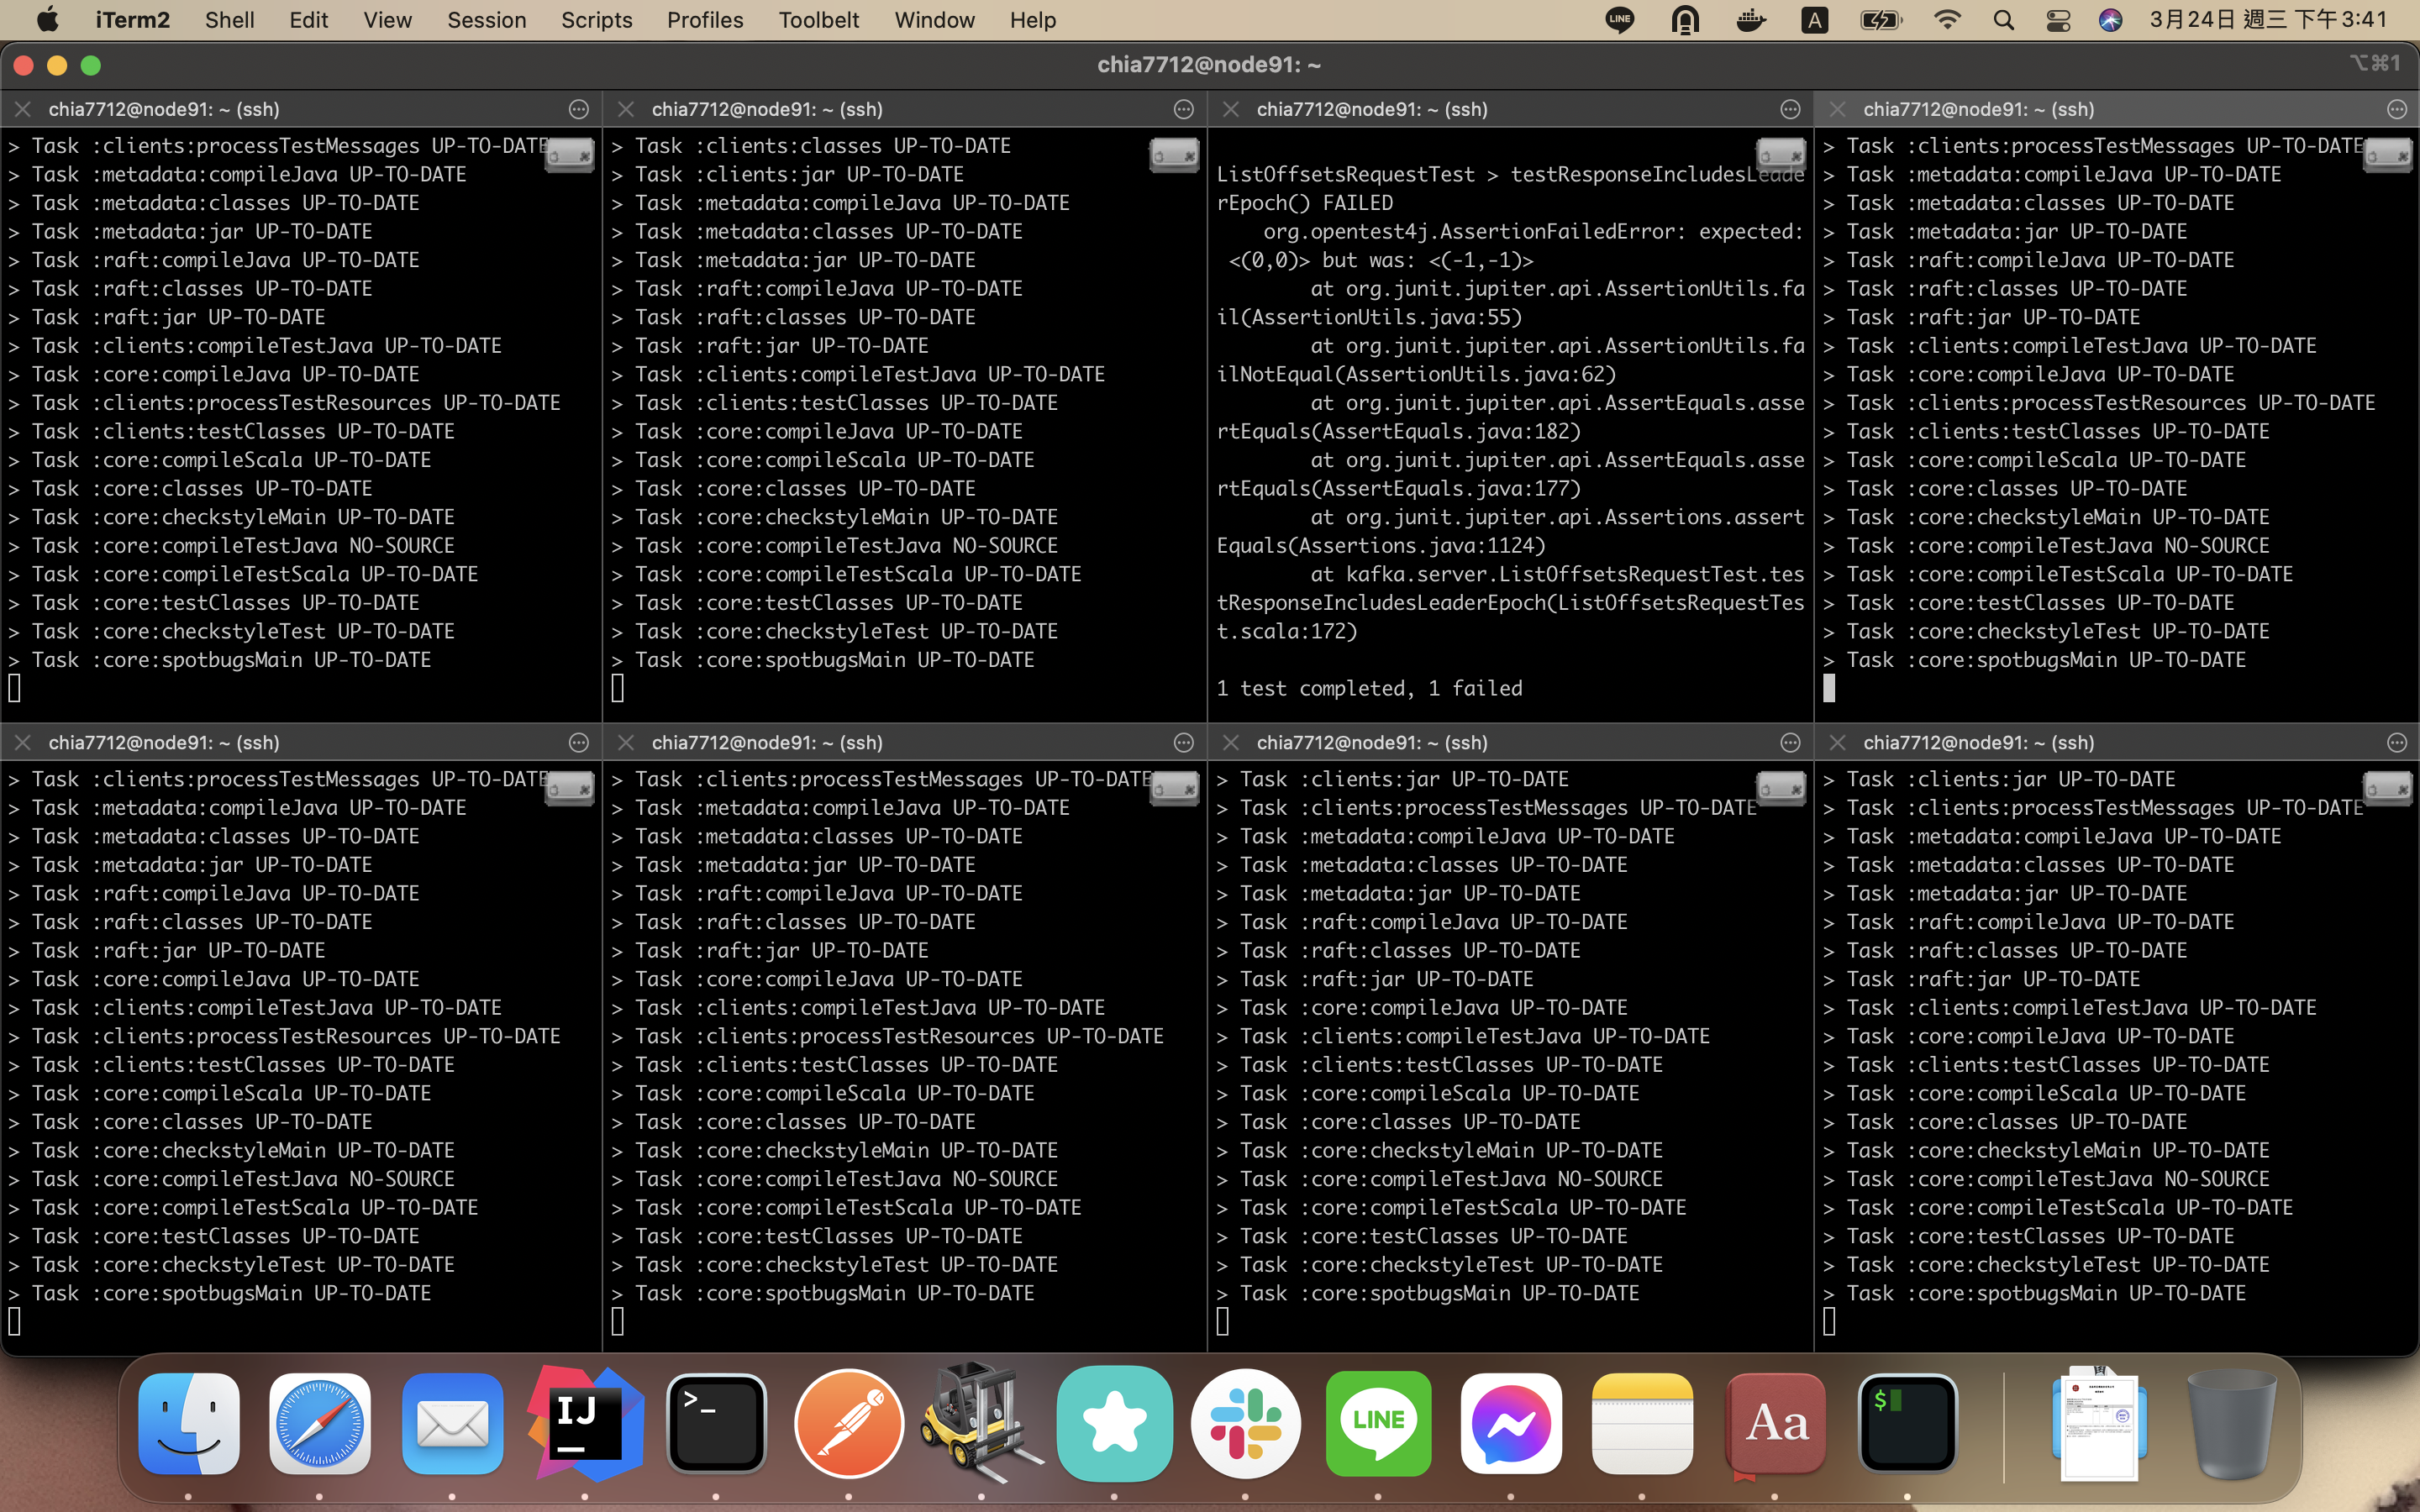Open the Profiles menu
The image size is (2420, 1512).
[x=704, y=20]
